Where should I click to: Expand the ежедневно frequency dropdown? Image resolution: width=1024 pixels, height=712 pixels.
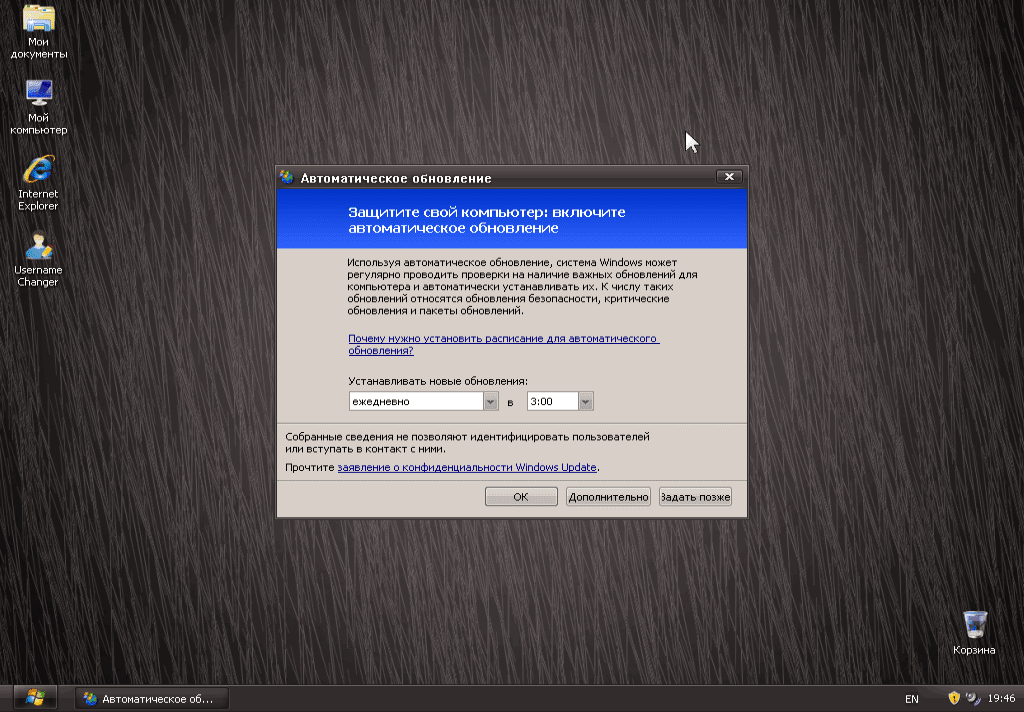click(x=490, y=401)
